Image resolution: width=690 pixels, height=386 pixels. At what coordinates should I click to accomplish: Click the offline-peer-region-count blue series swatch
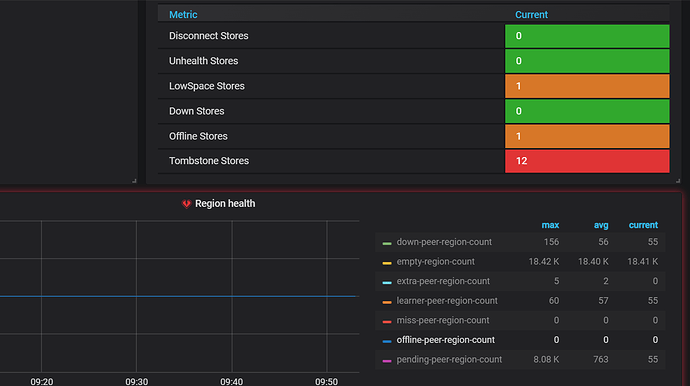coord(387,341)
